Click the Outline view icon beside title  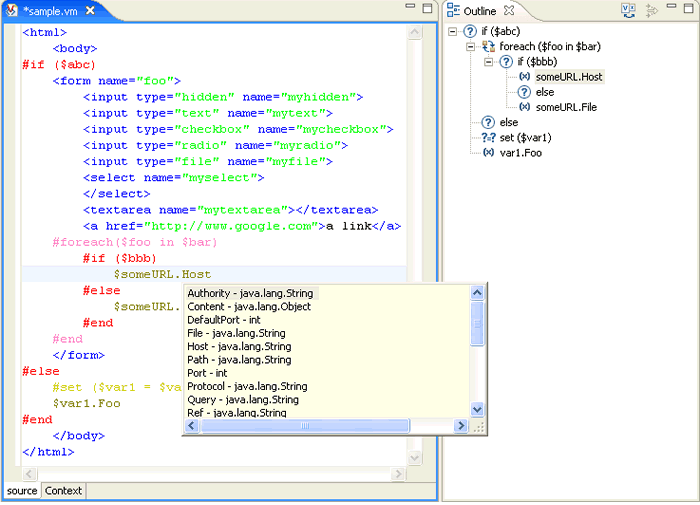453,11
